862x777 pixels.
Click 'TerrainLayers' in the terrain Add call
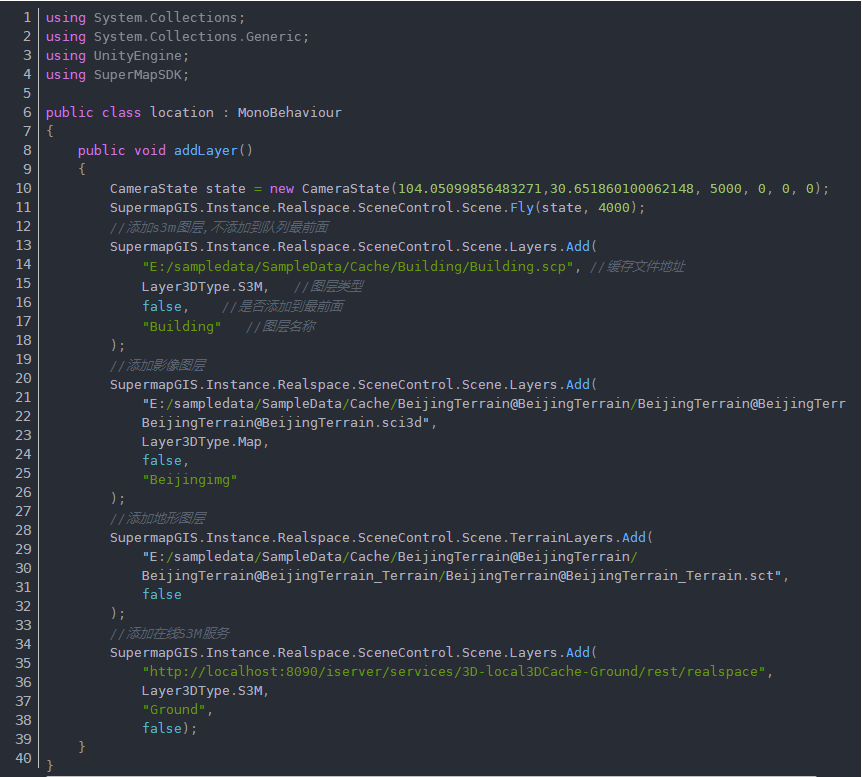561,537
